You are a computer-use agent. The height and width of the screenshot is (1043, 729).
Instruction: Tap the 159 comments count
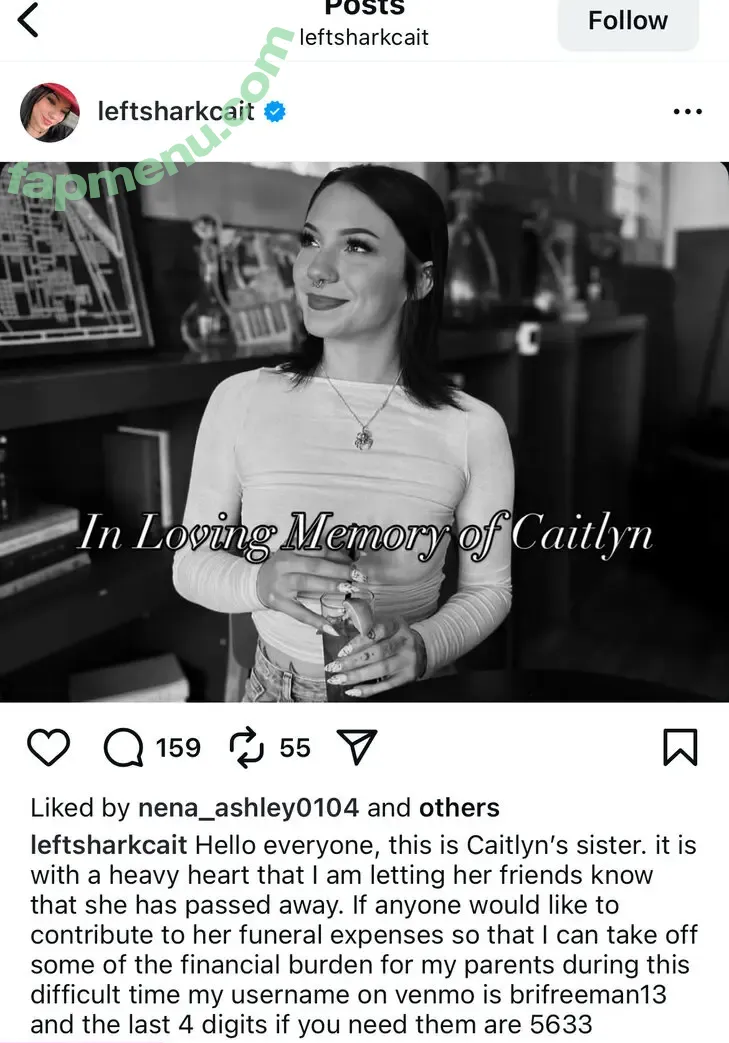click(x=178, y=748)
